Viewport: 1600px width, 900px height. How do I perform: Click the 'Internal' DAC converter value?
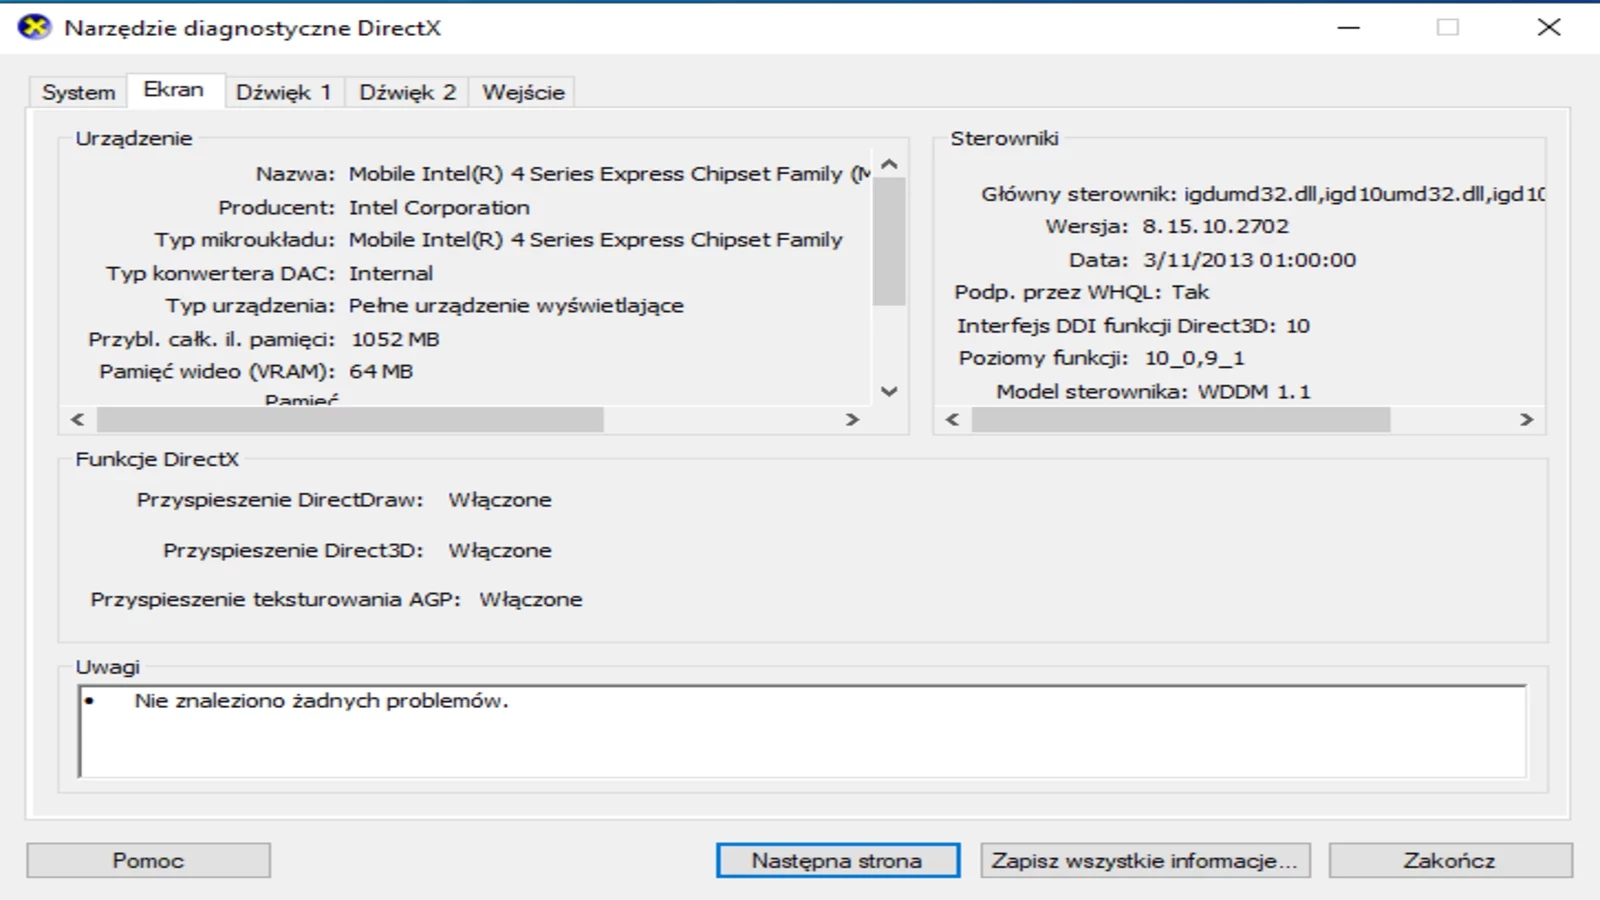[391, 273]
